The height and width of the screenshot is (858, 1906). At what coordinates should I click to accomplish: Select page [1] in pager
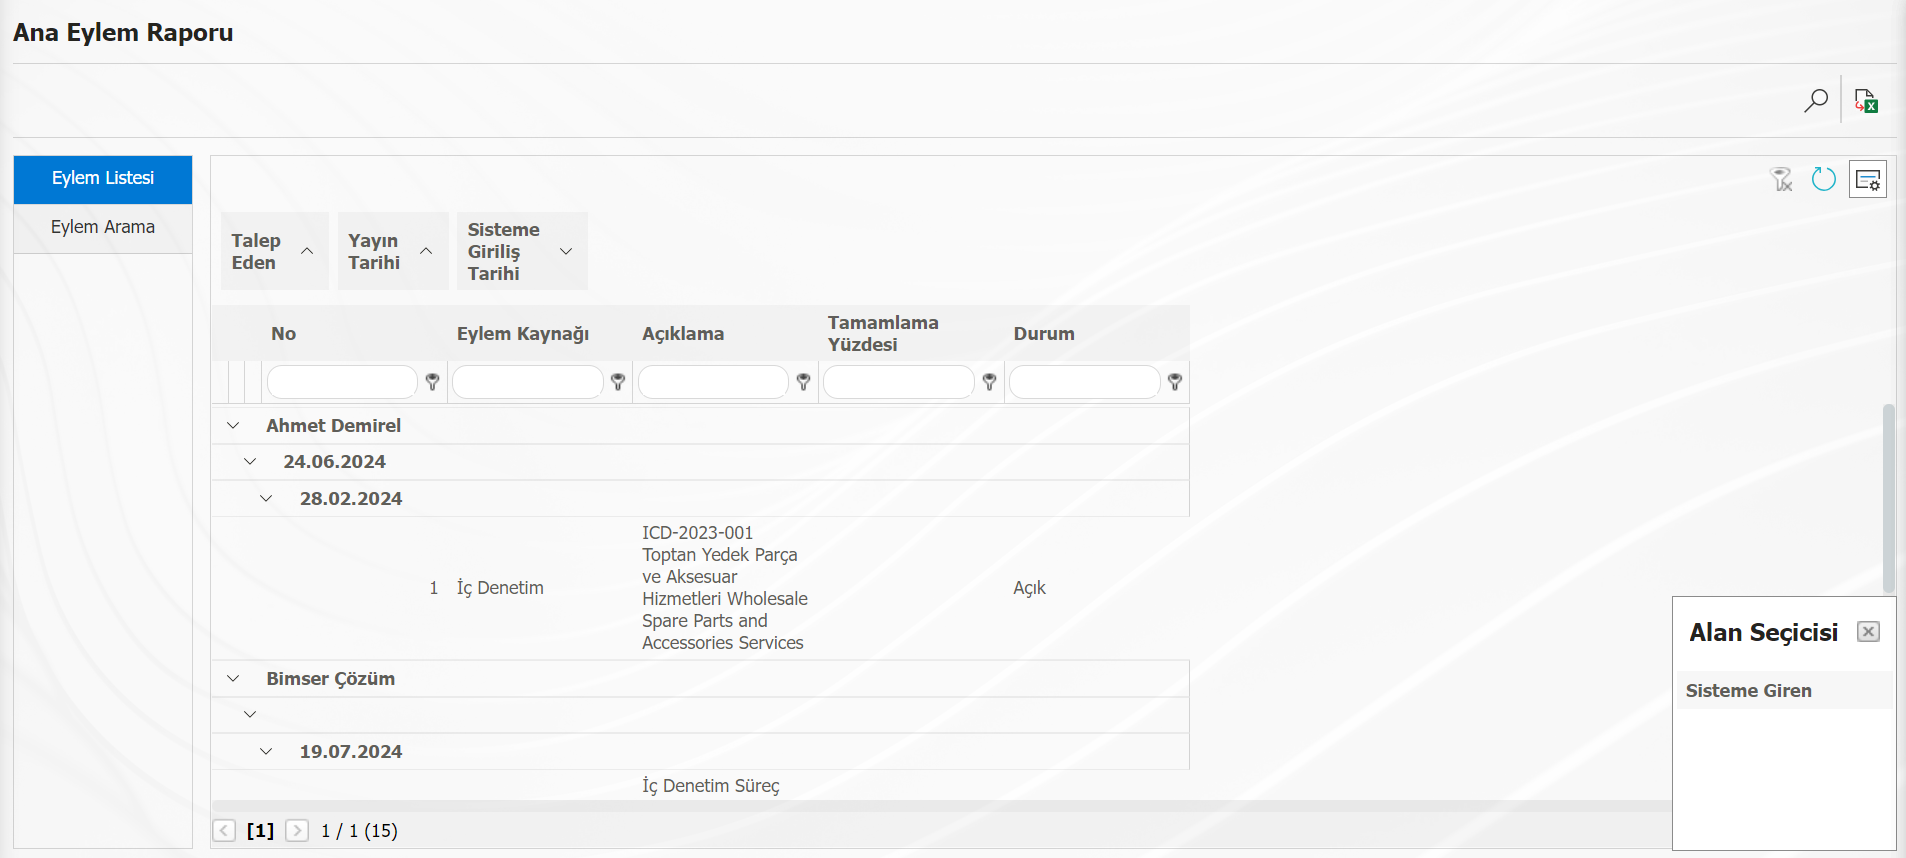pyautogui.click(x=260, y=831)
